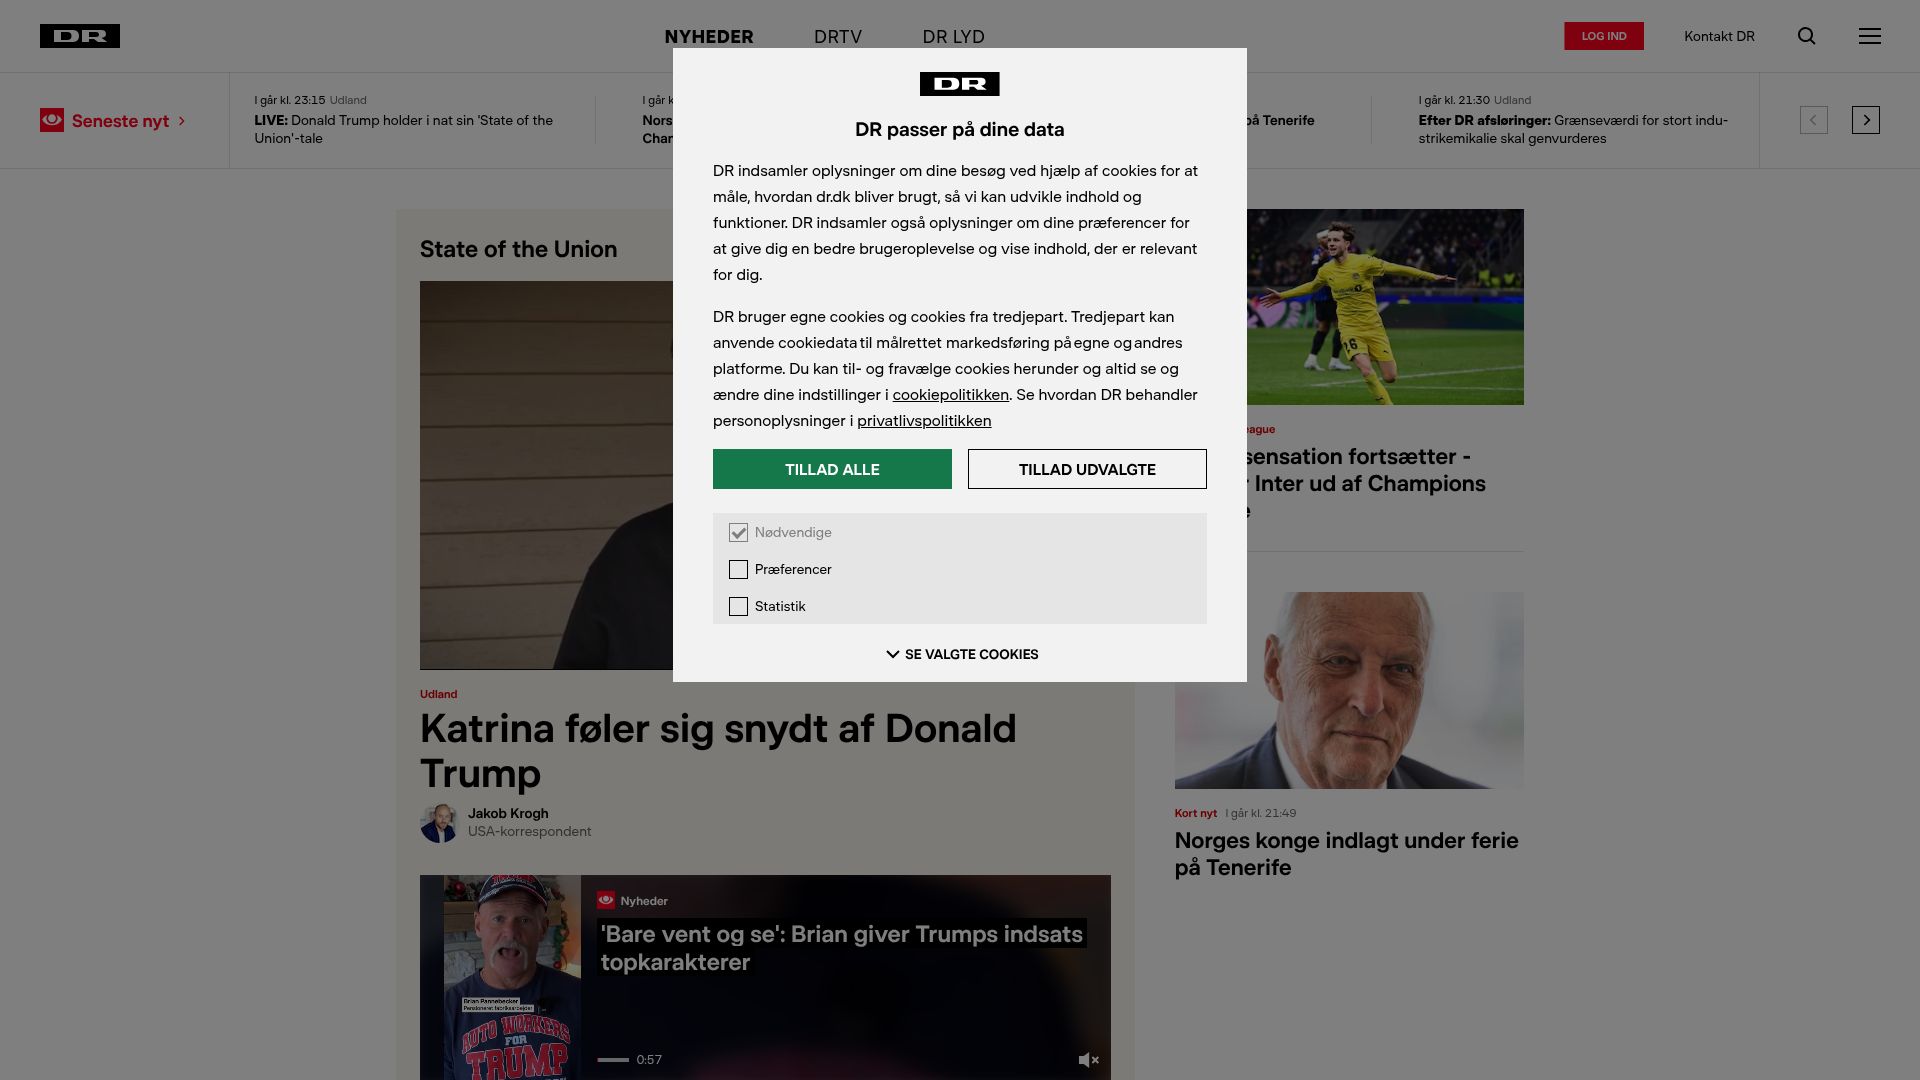Click the DR logo in header
This screenshot has width=1920, height=1080.
[80, 36]
